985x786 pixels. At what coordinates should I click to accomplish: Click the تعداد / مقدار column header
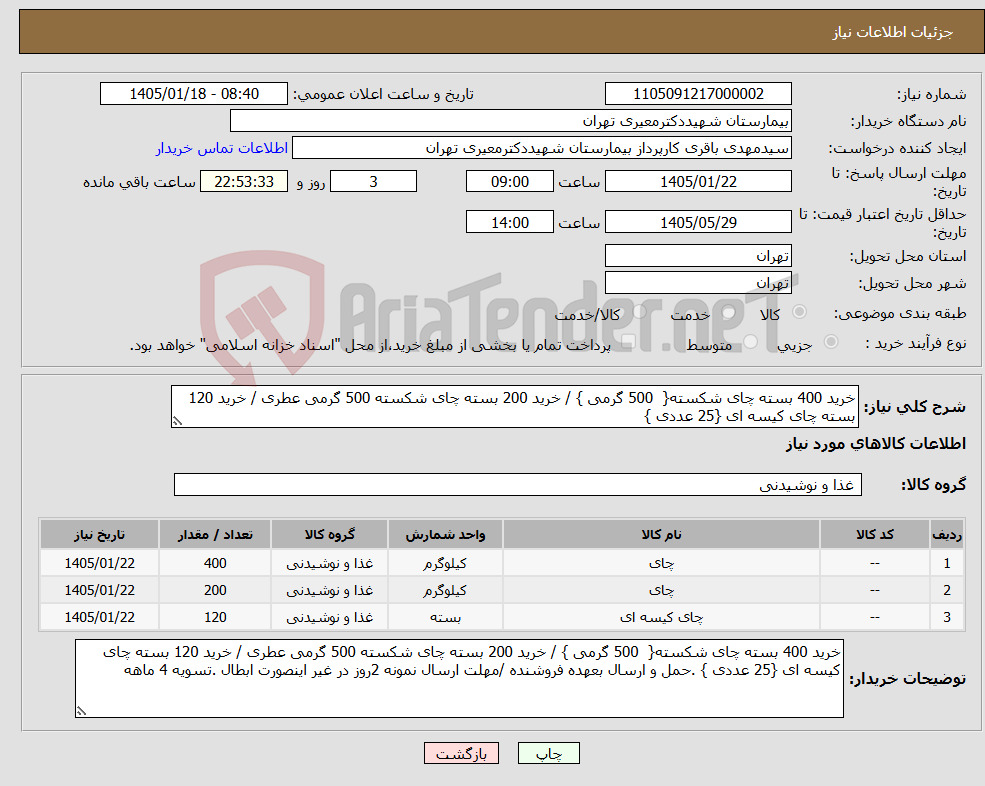click(215, 535)
